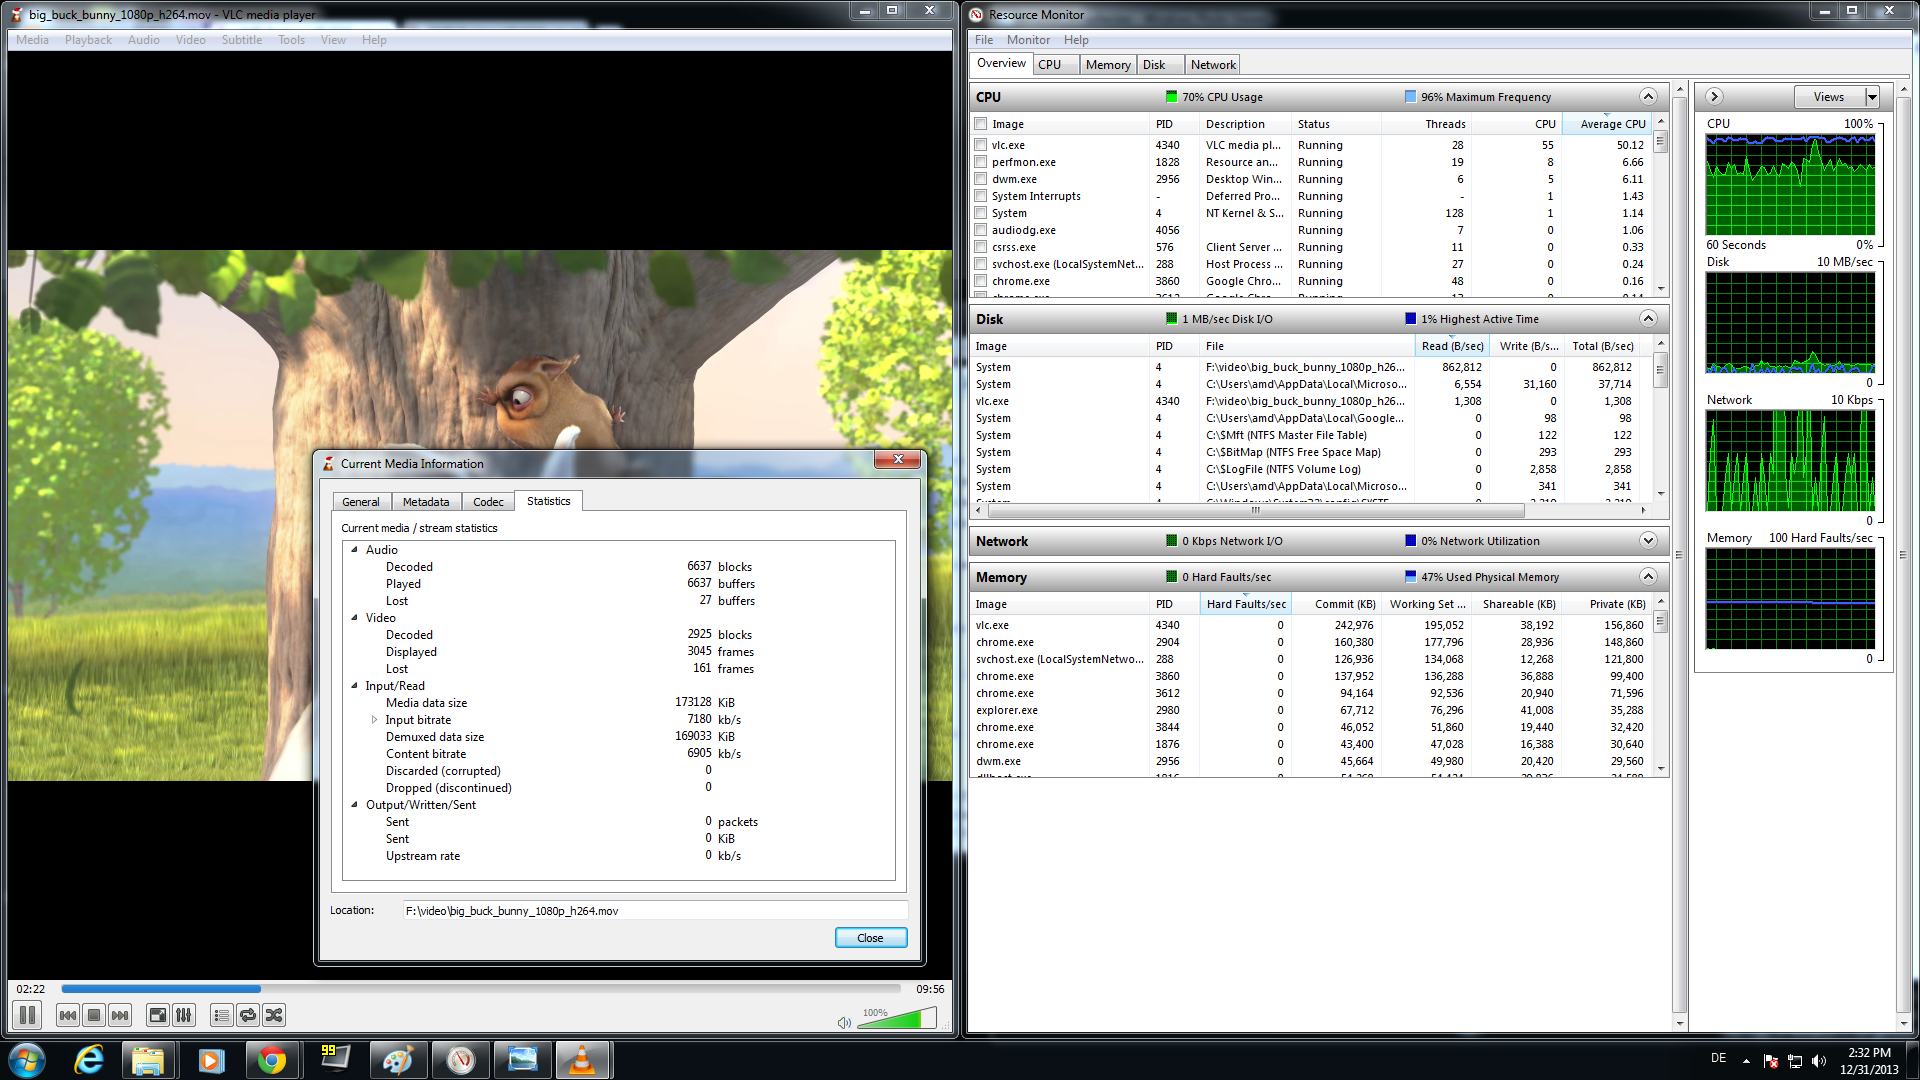The height and width of the screenshot is (1080, 1920).
Task: Open VLC extended settings icon
Action: point(184,1015)
